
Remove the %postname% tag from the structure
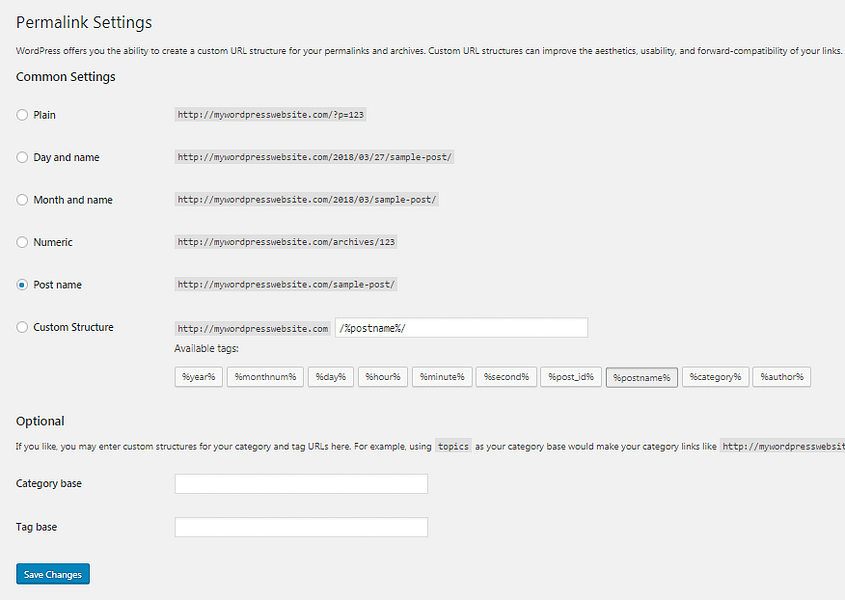(641, 377)
